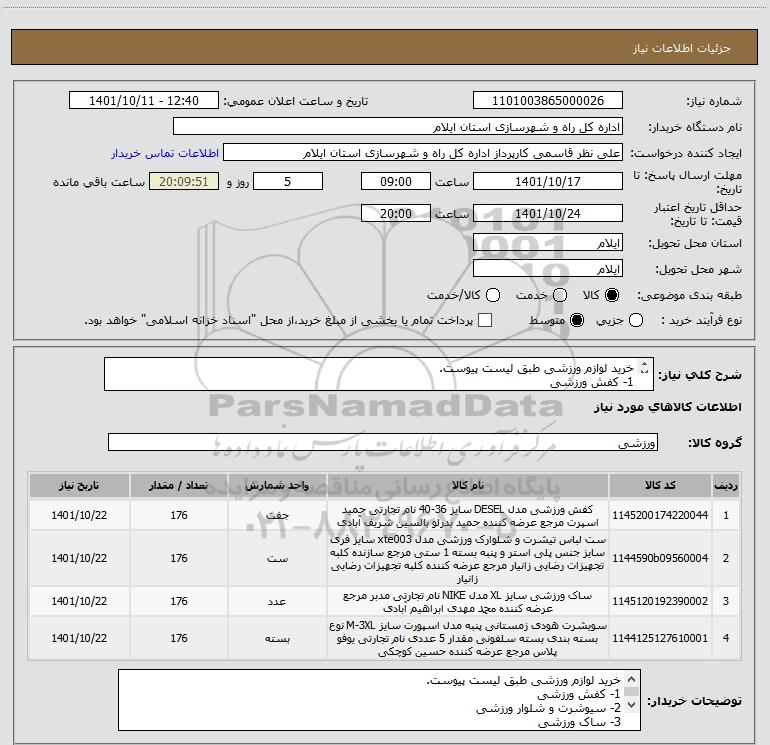Click the winter hoodie sweatshirt item name
770x745 pixels.
coord(468,638)
